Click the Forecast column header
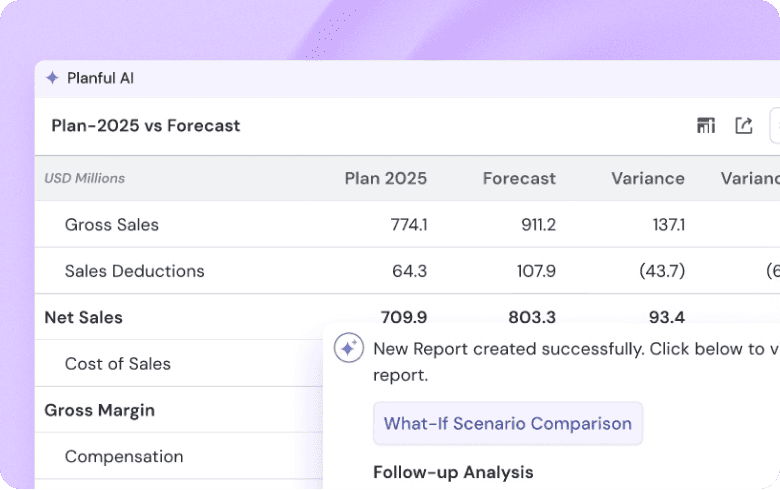This screenshot has height=490, width=780. 519,178
